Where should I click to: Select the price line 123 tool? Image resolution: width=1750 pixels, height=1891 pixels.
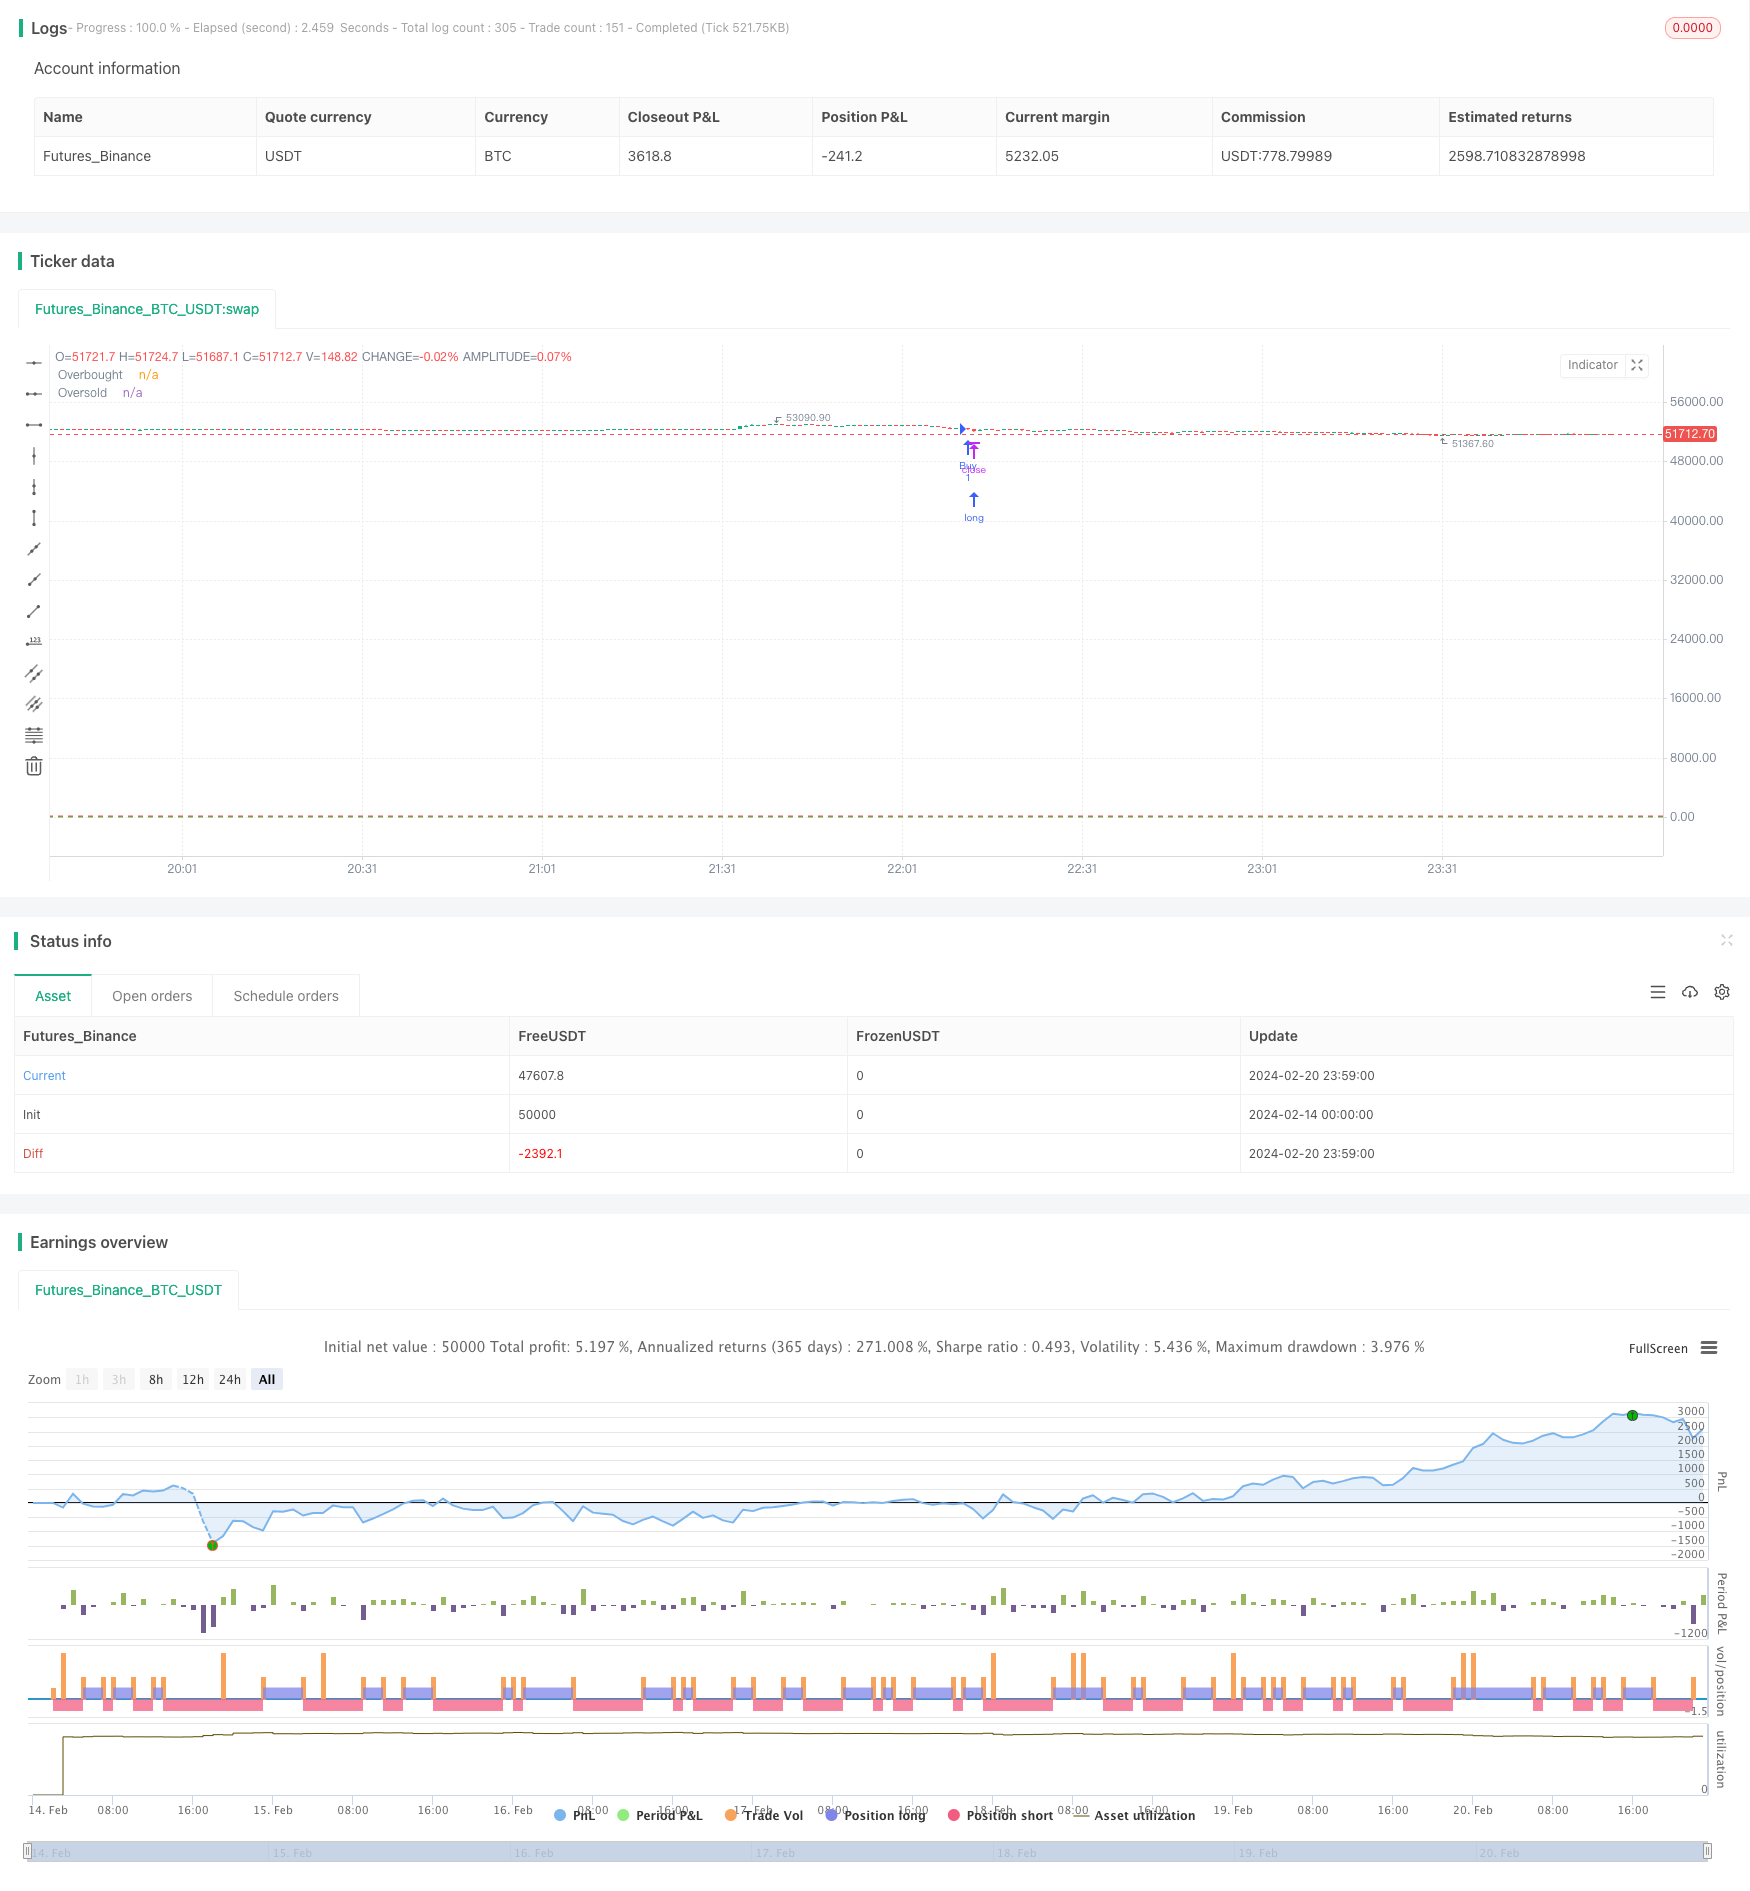[34, 642]
